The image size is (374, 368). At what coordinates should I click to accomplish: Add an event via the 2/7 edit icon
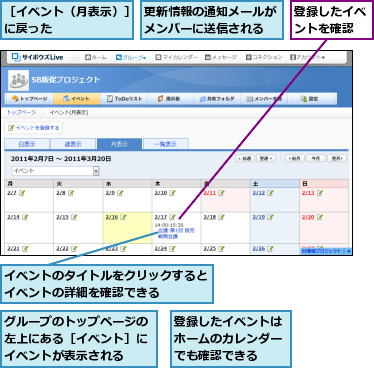[22, 193]
